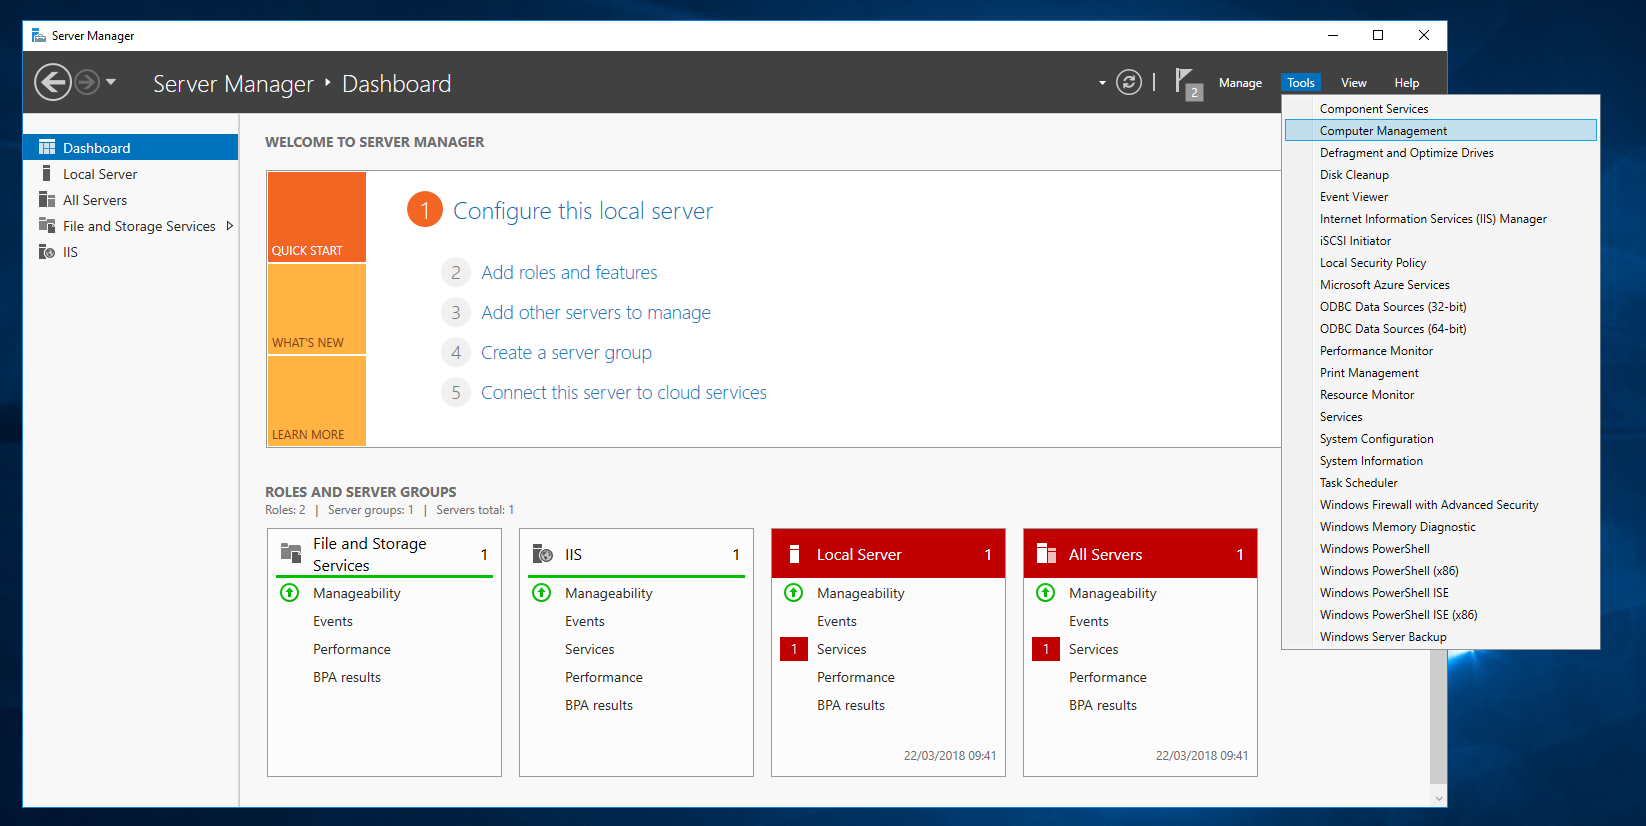This screenshot has width=1646, height=826.
Task: Expand File and Storage Services submenu arrow
Action: [x=230, y=226]
